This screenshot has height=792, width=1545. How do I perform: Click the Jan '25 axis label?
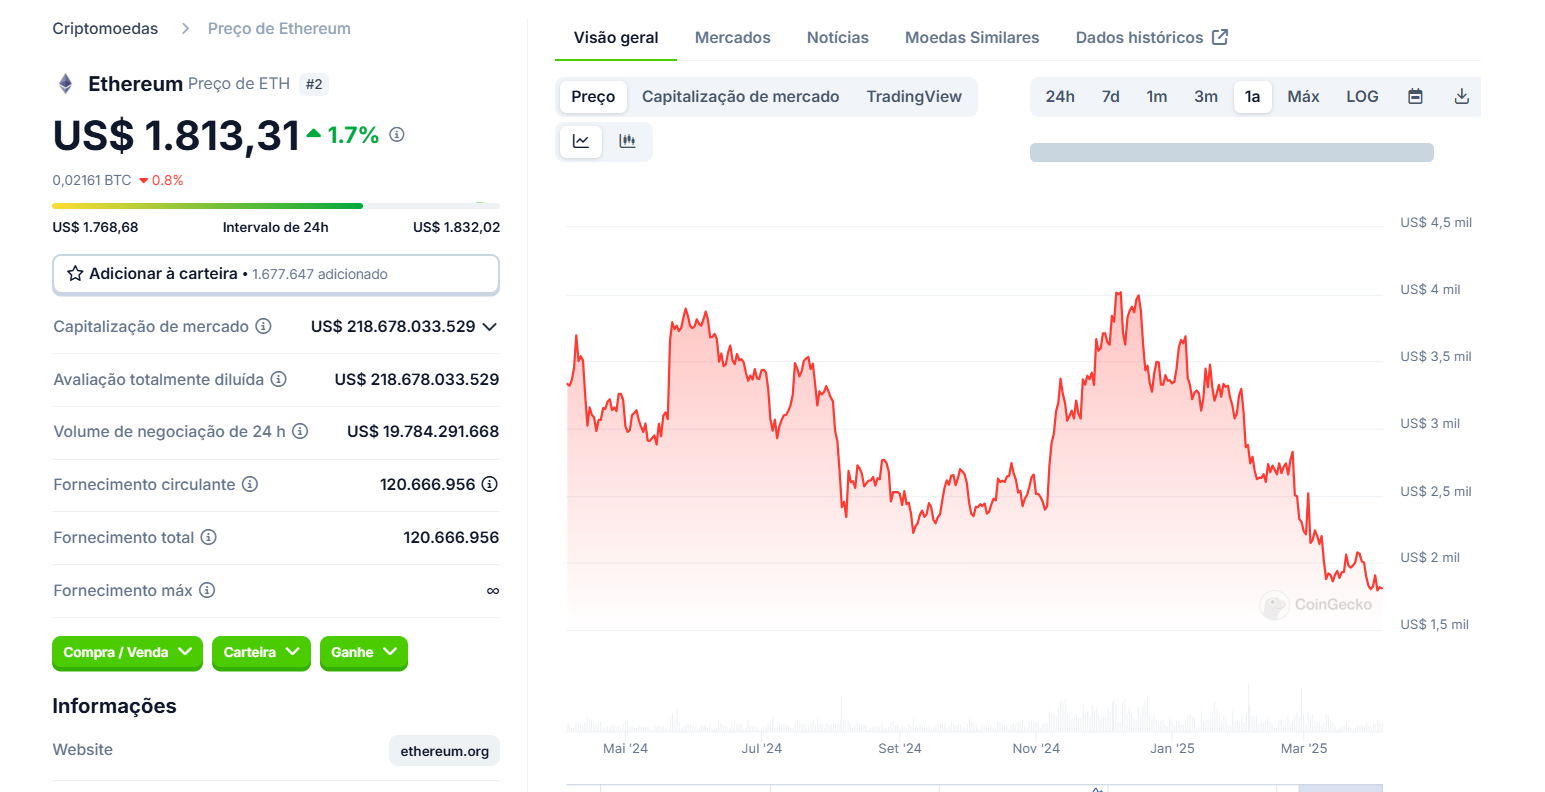[1172, 749]
